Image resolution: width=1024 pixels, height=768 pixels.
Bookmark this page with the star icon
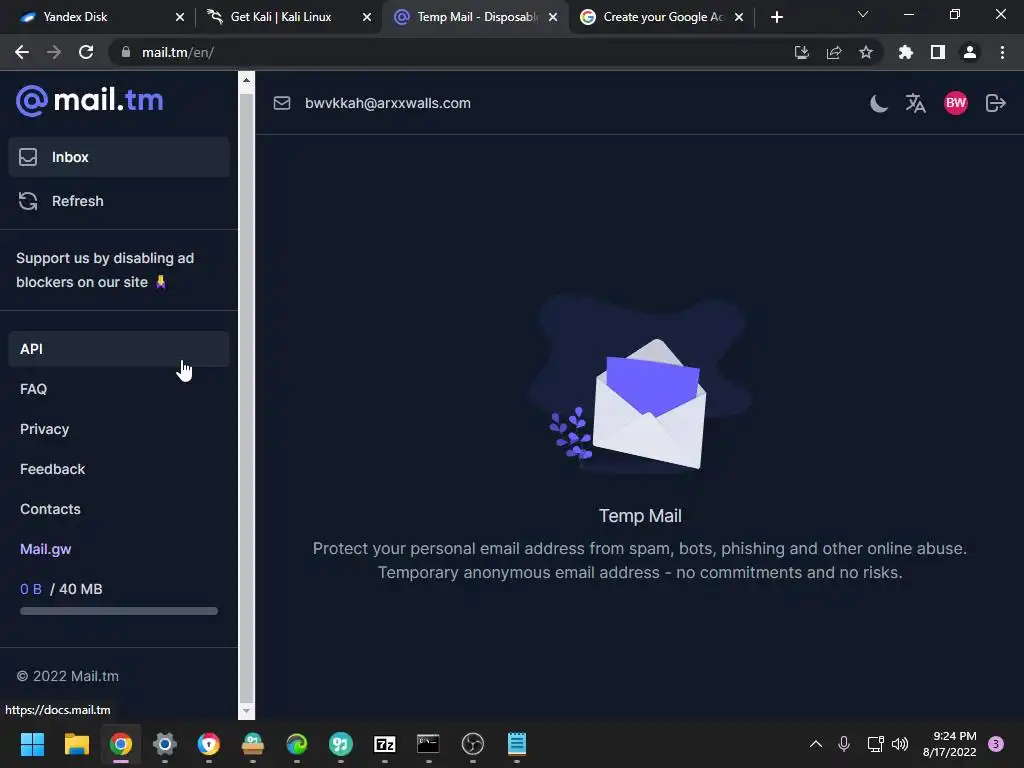pyautogui.click(x=866, y=52)
